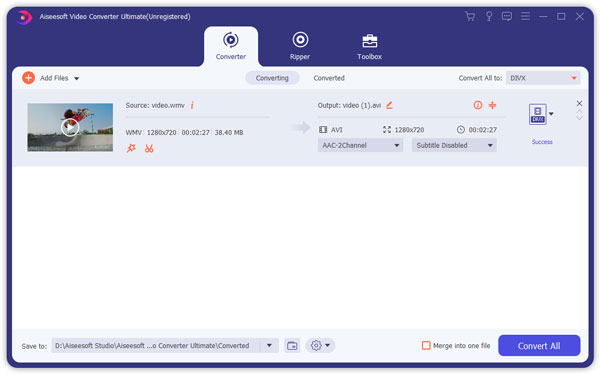Expand the format profile arrow
The height and width of the screenshot is (374, 600).
tap(551, 114)
